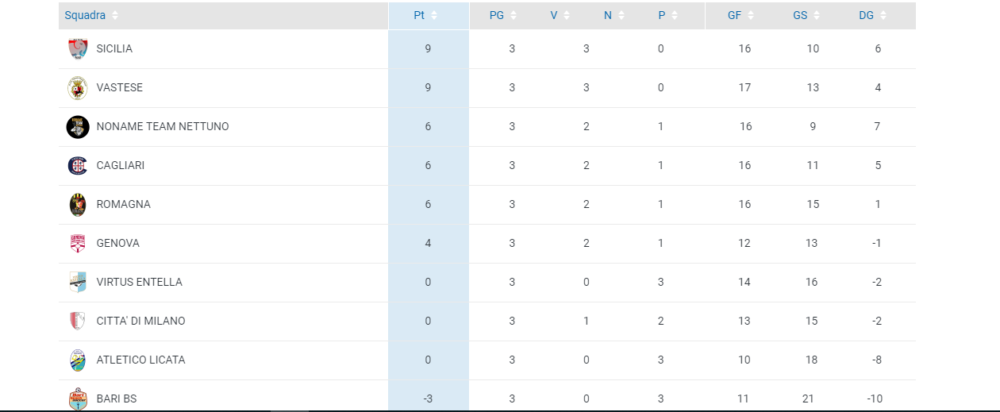Click the Città di Milano crest

[77, 321]
